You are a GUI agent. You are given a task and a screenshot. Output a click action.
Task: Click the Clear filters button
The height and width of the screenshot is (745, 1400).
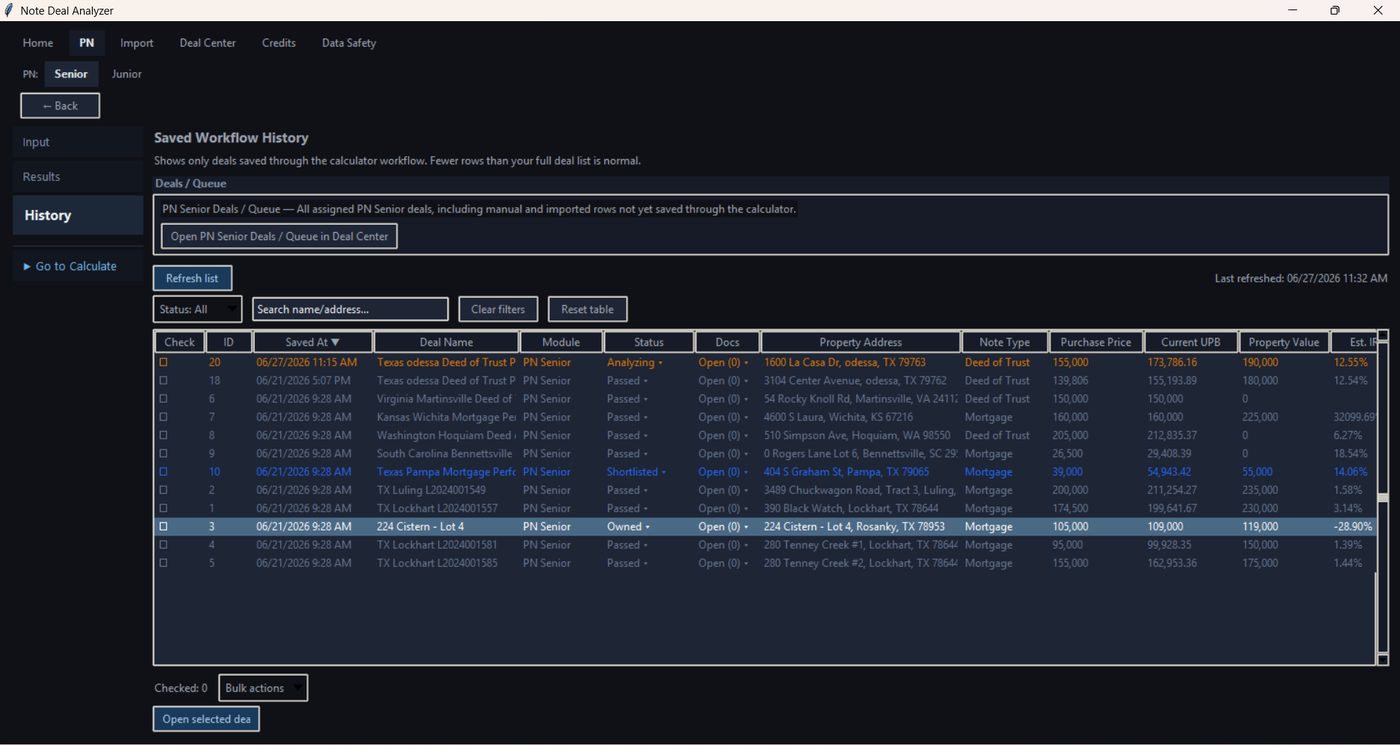coord(498,309)
